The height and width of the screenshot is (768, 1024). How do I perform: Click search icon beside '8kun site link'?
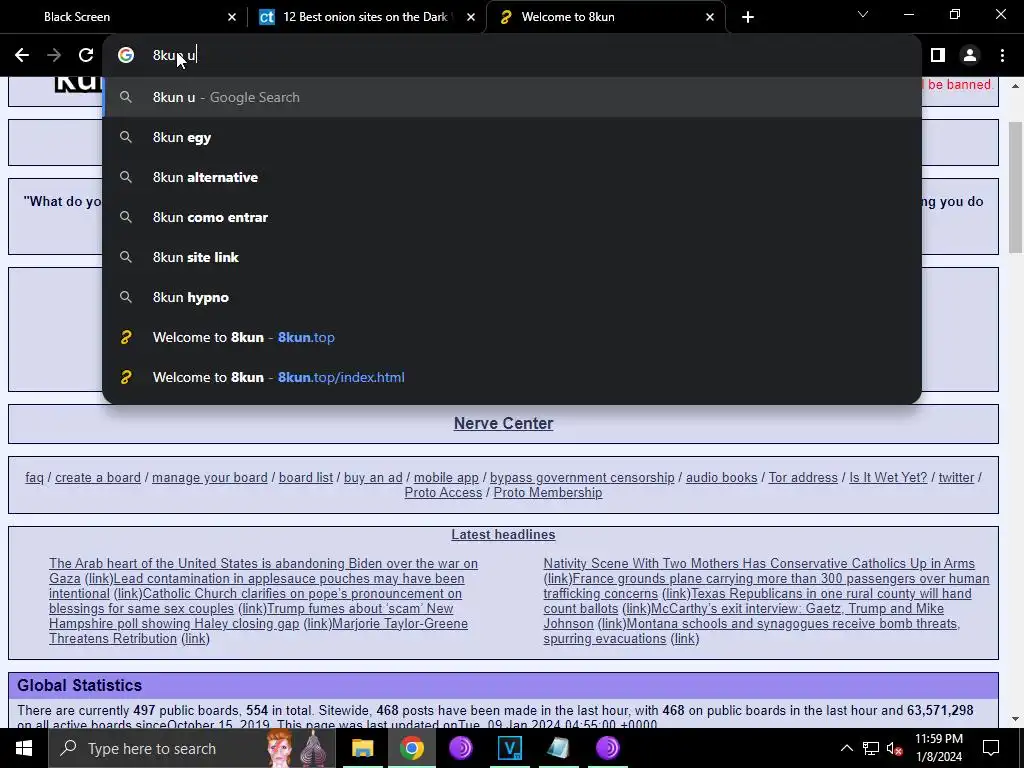126,257
